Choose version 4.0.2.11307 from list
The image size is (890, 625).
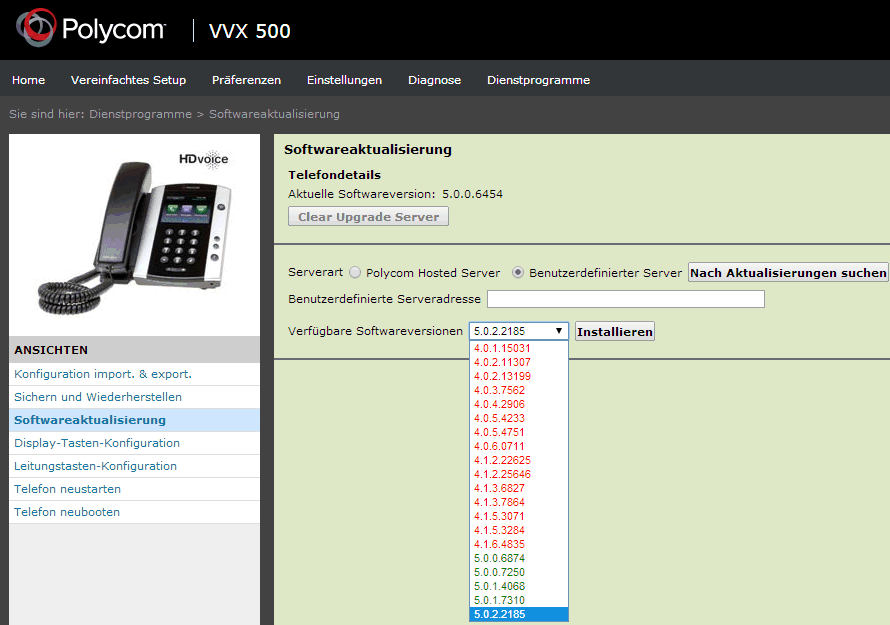[x=519, y=362]
